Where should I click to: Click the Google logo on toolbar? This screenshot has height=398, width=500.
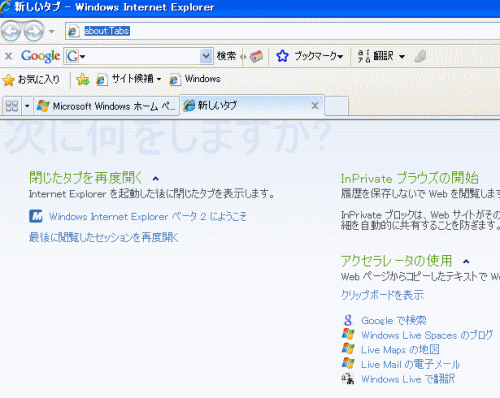[40, 56]
